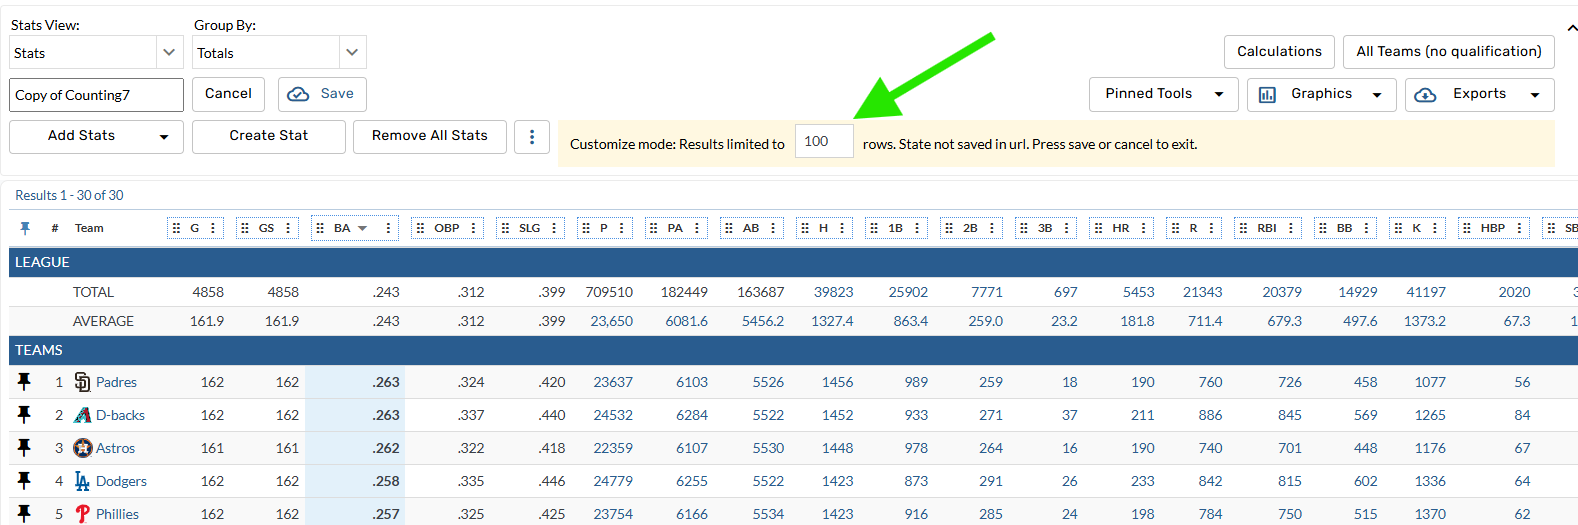Toggle the pin for the Astros row

click(24, 447)
